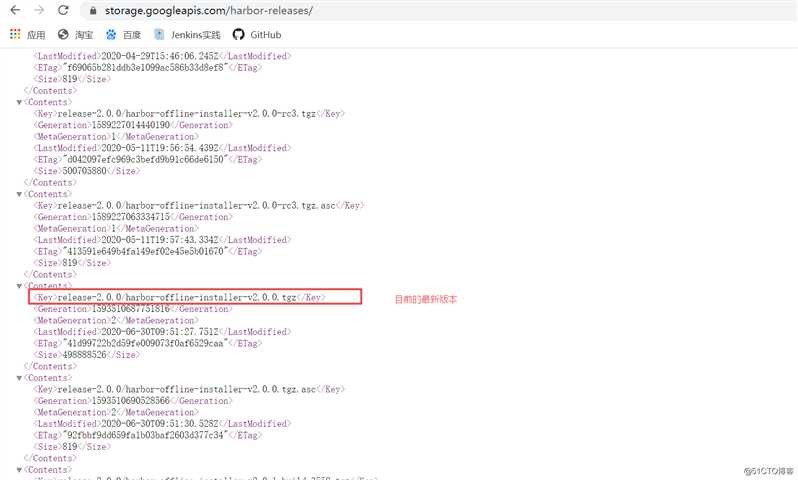Select Size value 498888526
Viewport: 798px width, 480px height.
coord(84,355)
